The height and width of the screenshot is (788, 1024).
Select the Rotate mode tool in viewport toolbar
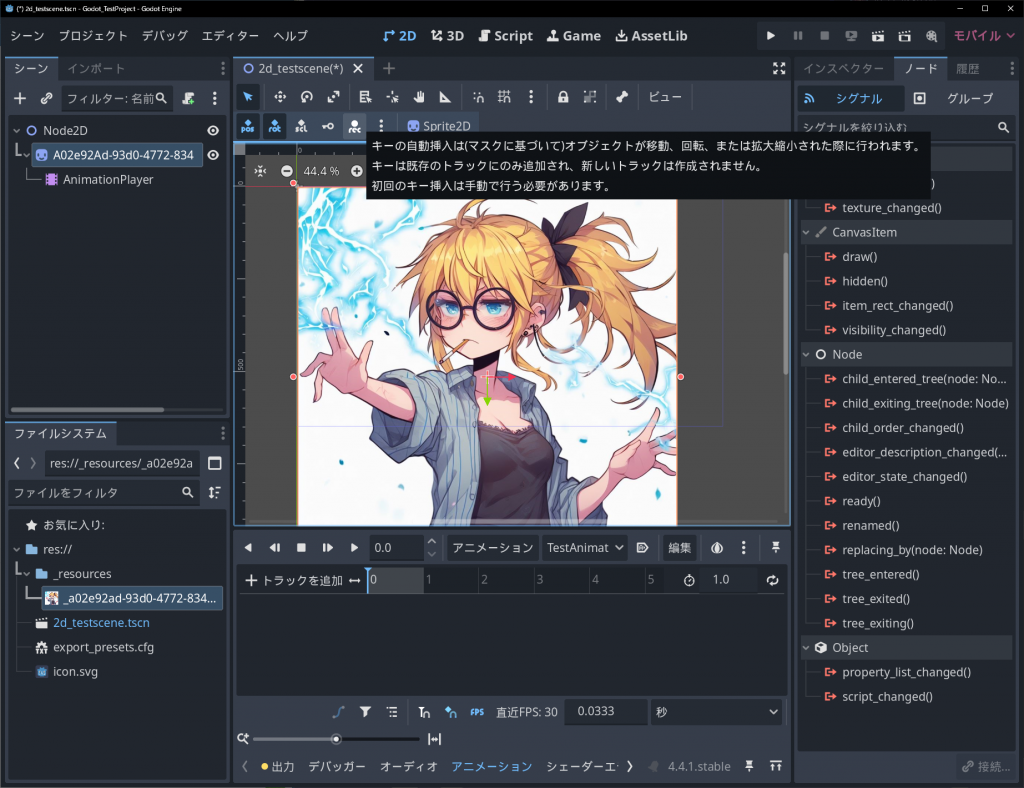click(x=306, y=97)
